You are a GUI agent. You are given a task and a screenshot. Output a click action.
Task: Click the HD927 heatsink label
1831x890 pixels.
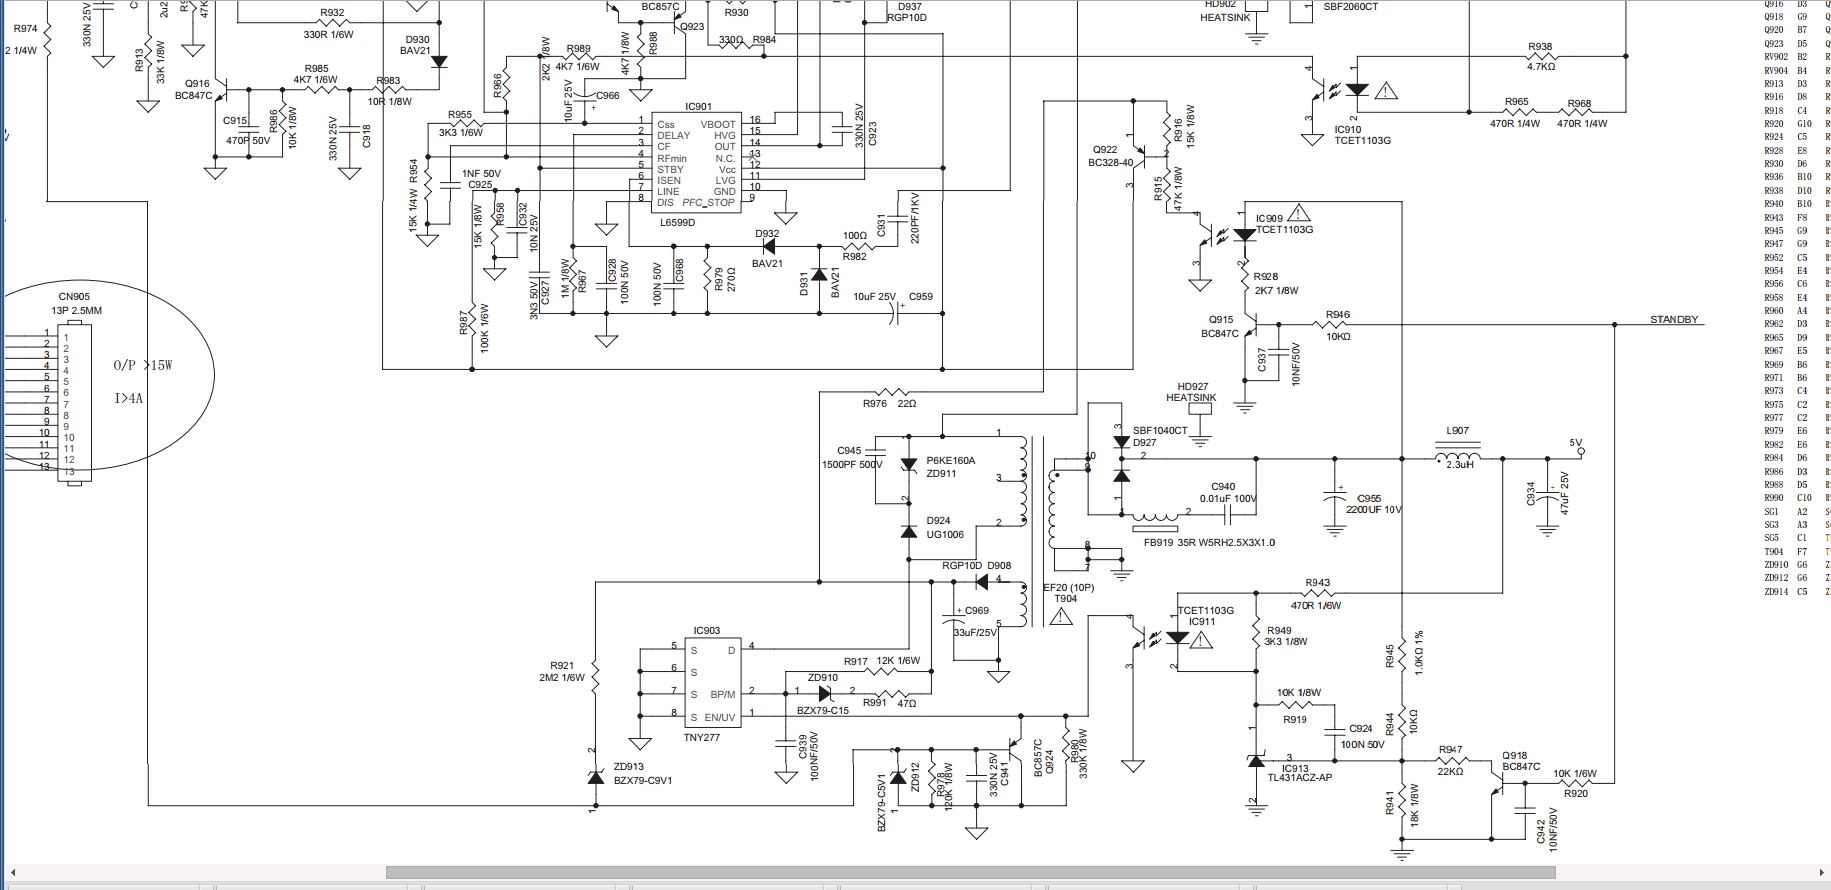tap(1193, 386)
